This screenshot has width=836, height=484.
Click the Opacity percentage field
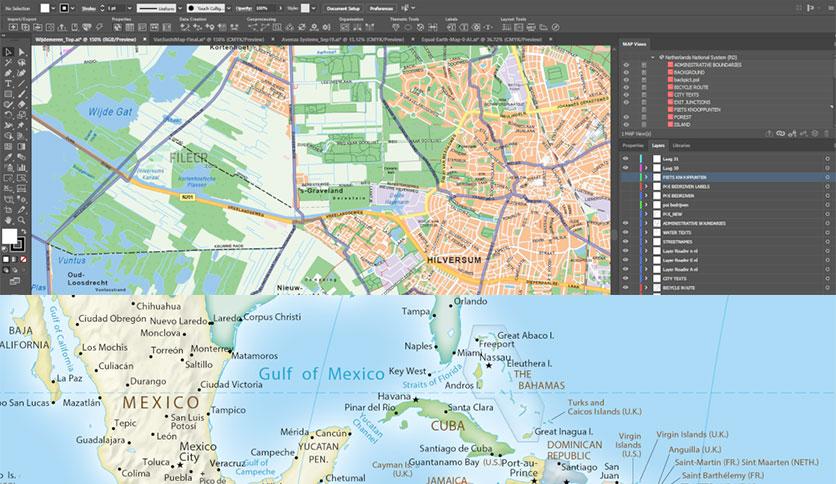click(x=264, y=8)
